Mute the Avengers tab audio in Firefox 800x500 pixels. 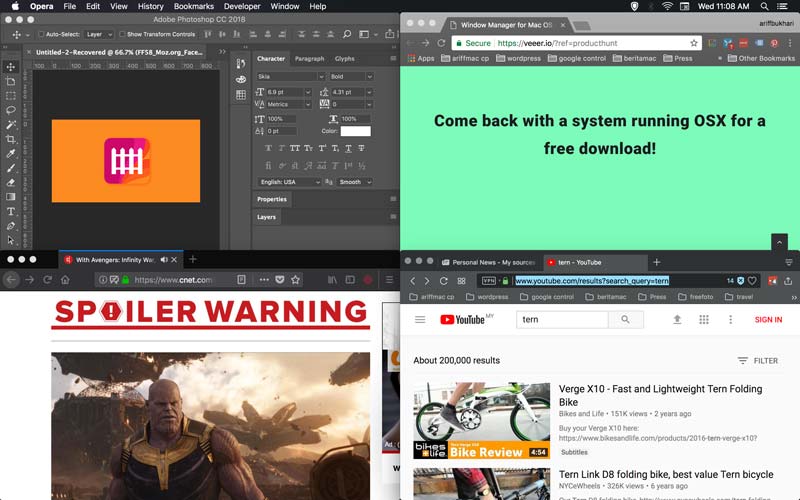pos(164,260)
